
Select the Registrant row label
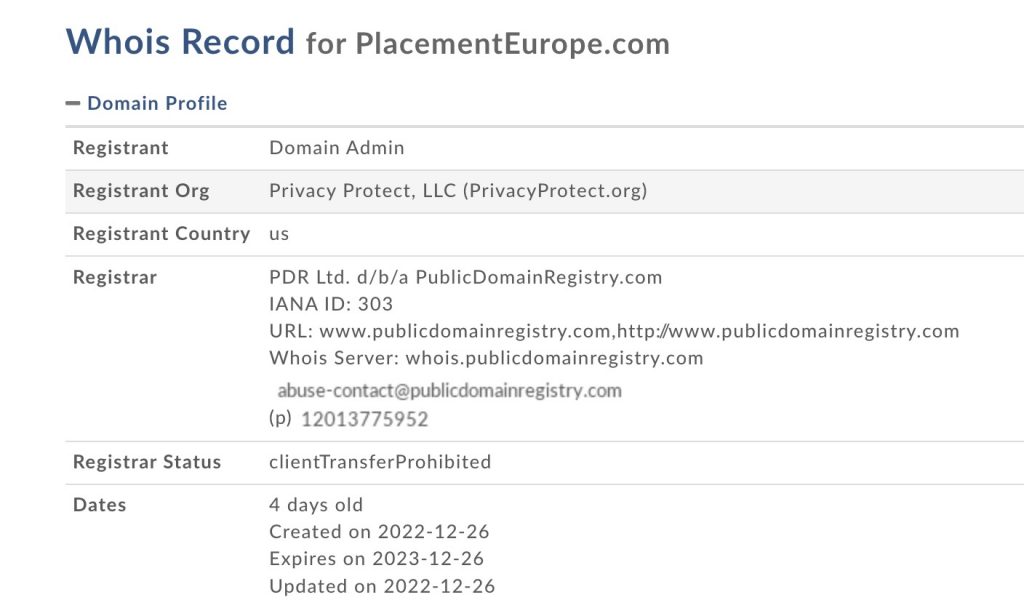click(x=121, y=148)
